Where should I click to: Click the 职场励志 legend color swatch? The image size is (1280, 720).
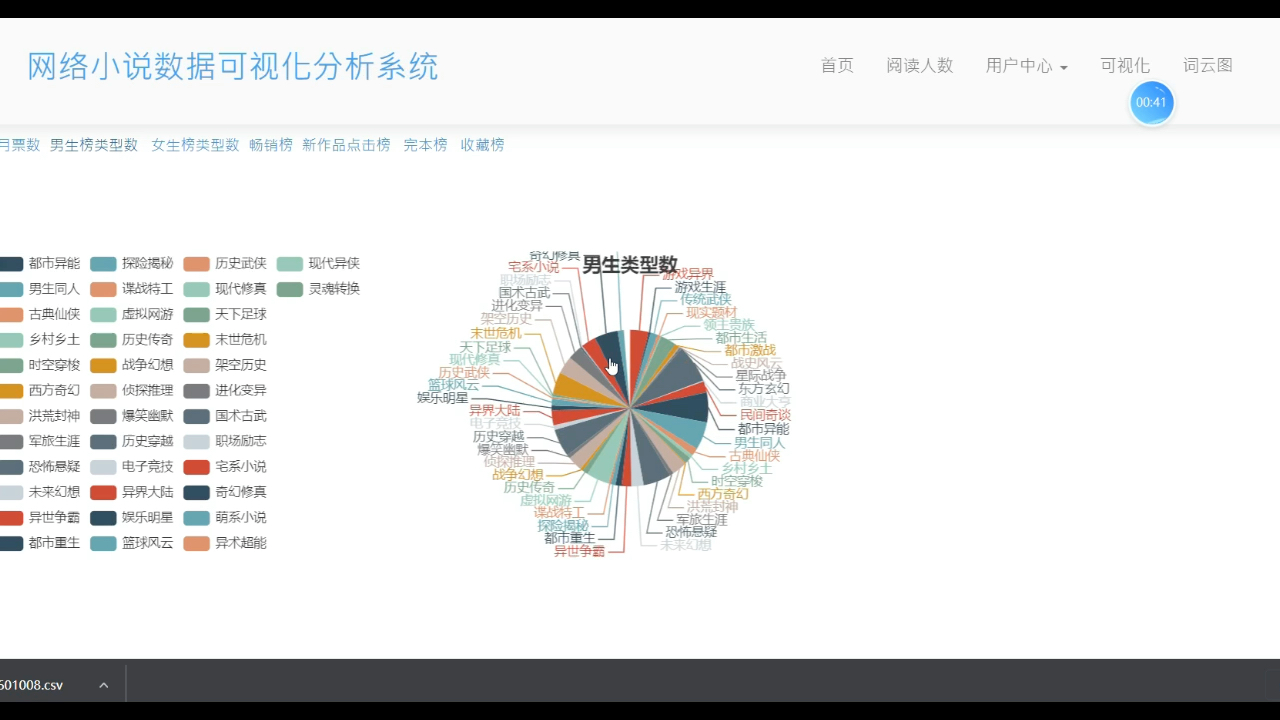click(196, 442)
